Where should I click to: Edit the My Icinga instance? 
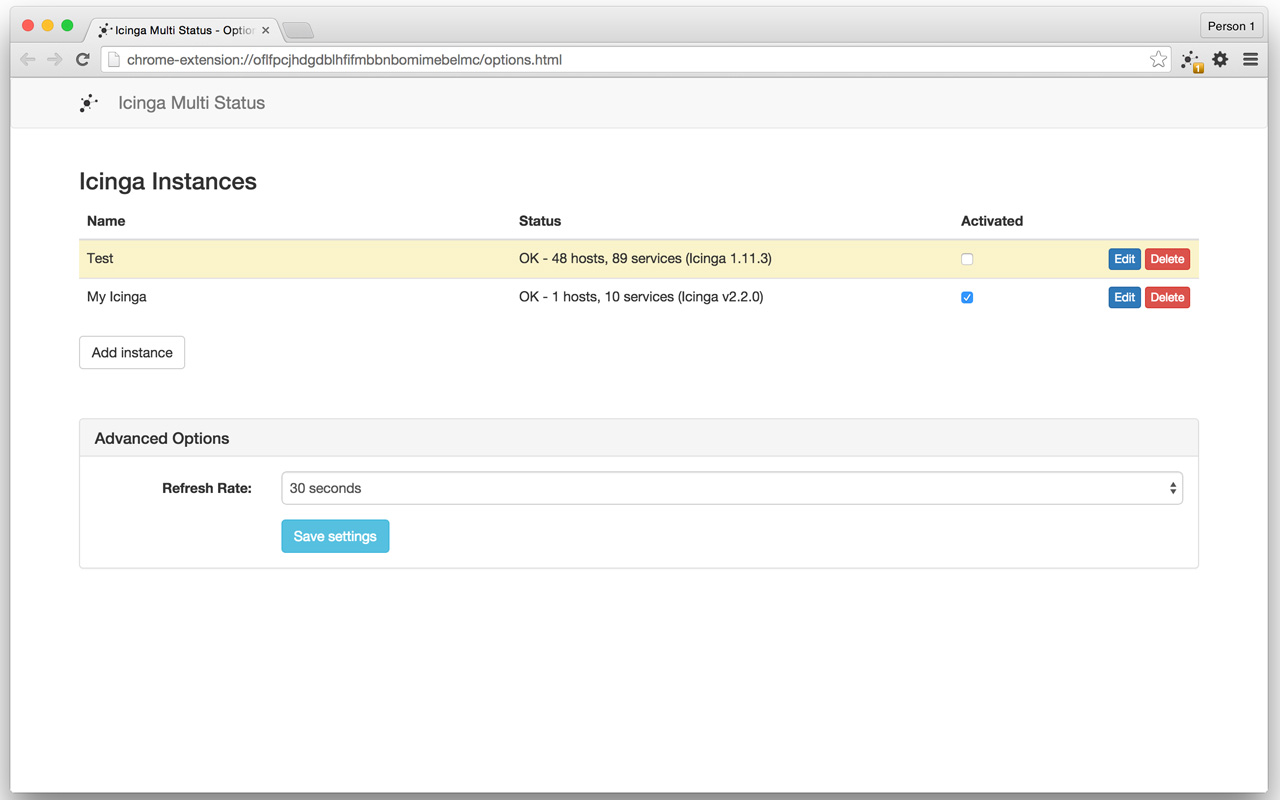click(x=1124, y=296)
